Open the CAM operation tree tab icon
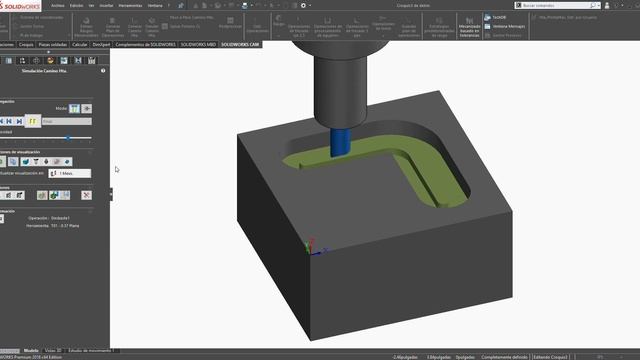 pos(78,61)
